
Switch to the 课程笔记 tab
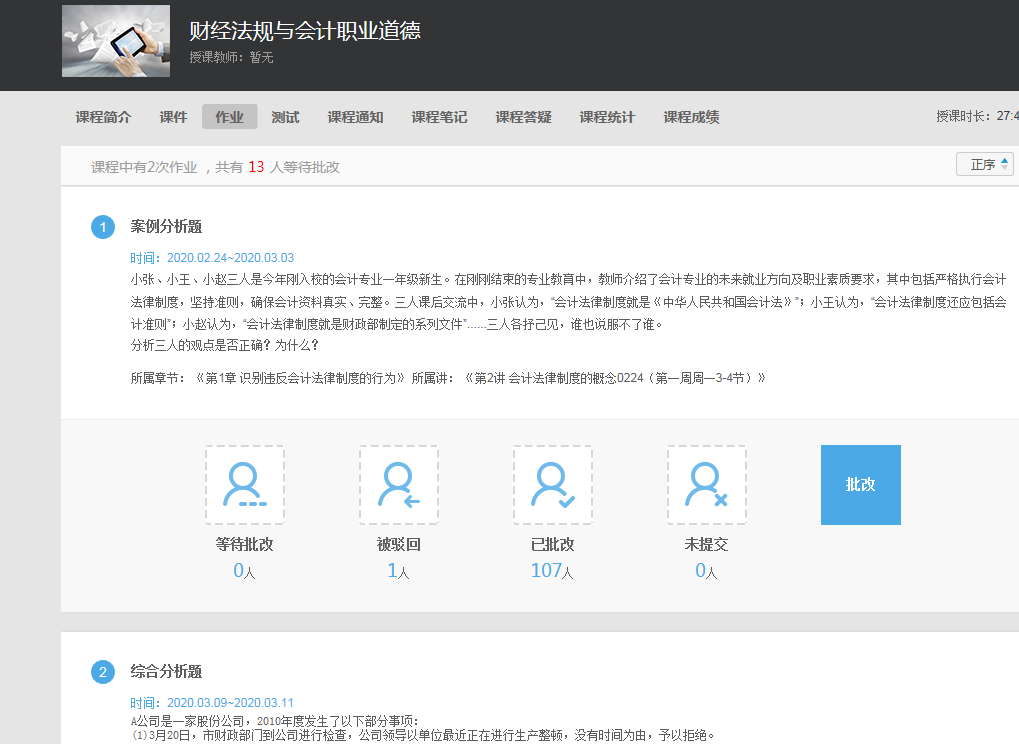click(439, 117)
